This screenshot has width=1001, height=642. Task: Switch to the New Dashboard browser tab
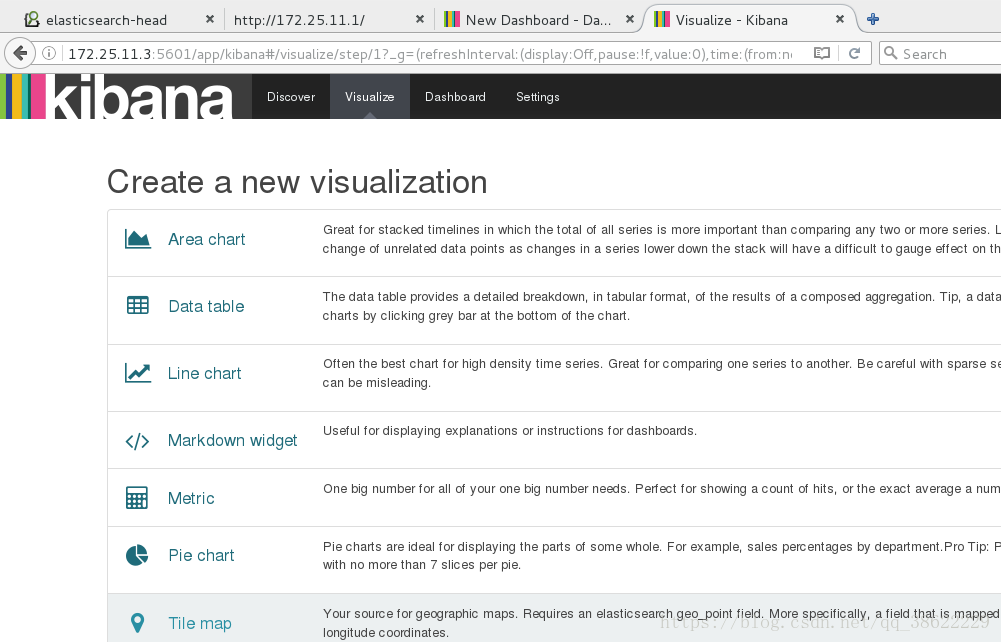coord(539,20)
